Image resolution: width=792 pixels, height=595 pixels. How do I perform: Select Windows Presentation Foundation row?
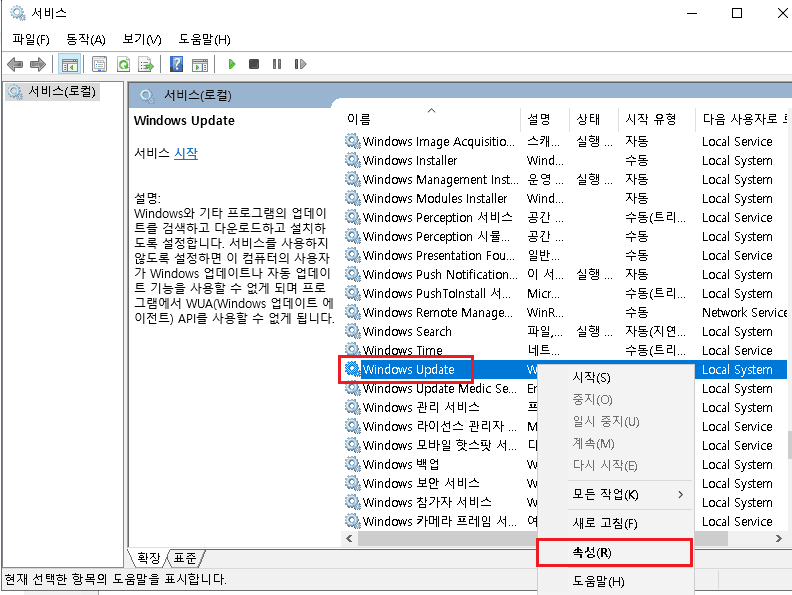tap(565, 255)
